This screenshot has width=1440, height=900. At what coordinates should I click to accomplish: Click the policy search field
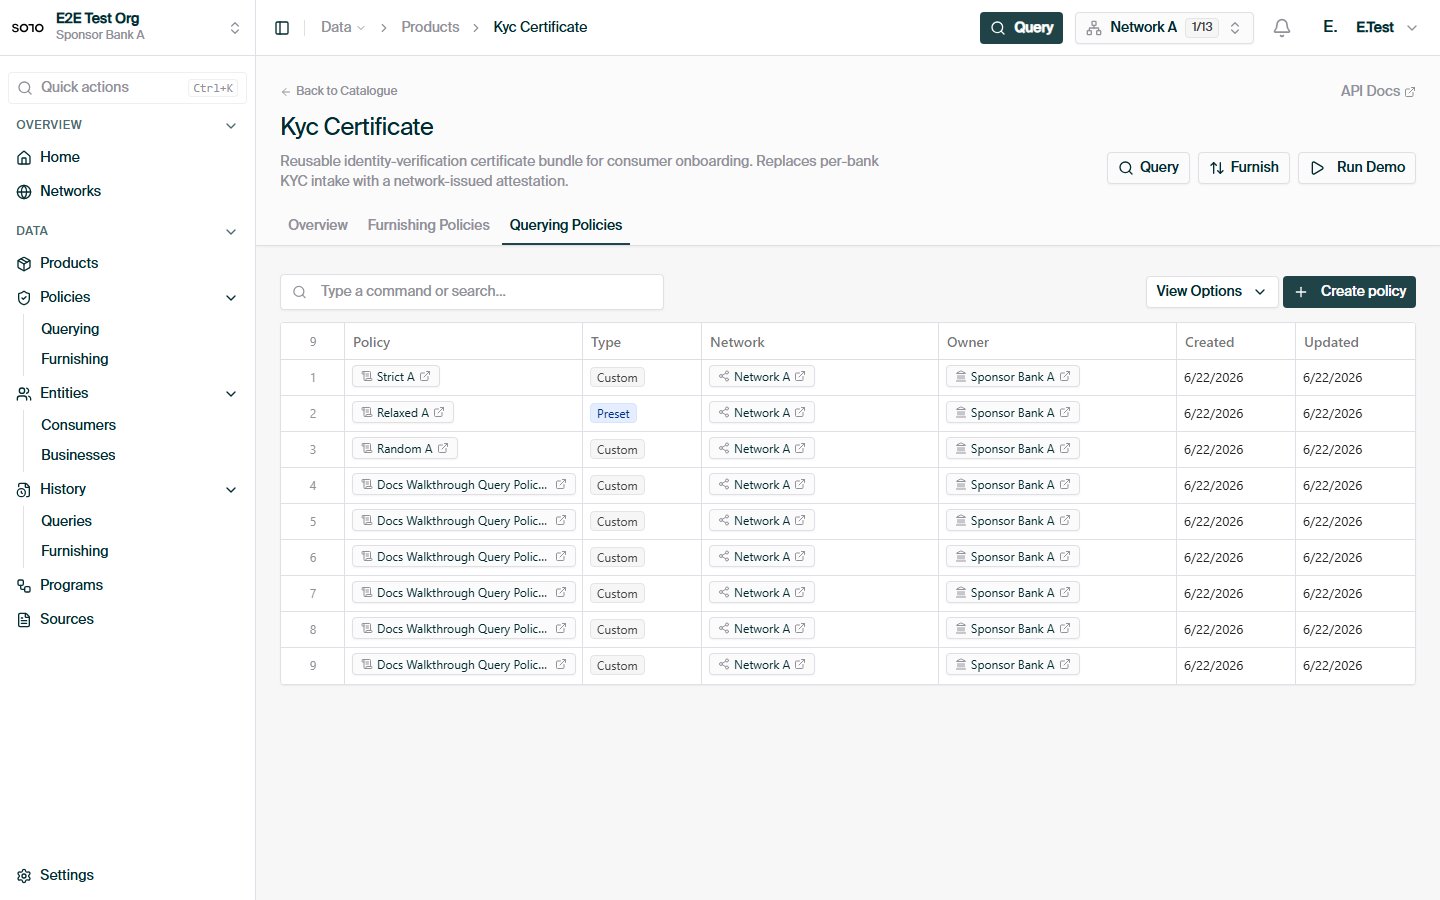coord(472,292)
